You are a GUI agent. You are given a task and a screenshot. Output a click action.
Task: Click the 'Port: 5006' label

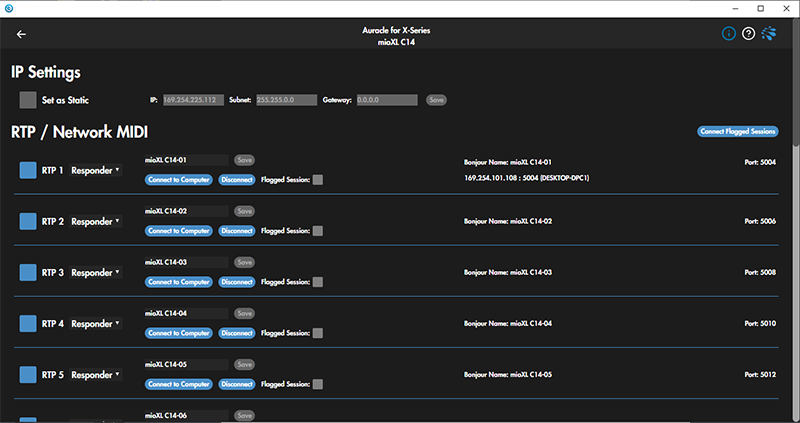pos(760,221)
